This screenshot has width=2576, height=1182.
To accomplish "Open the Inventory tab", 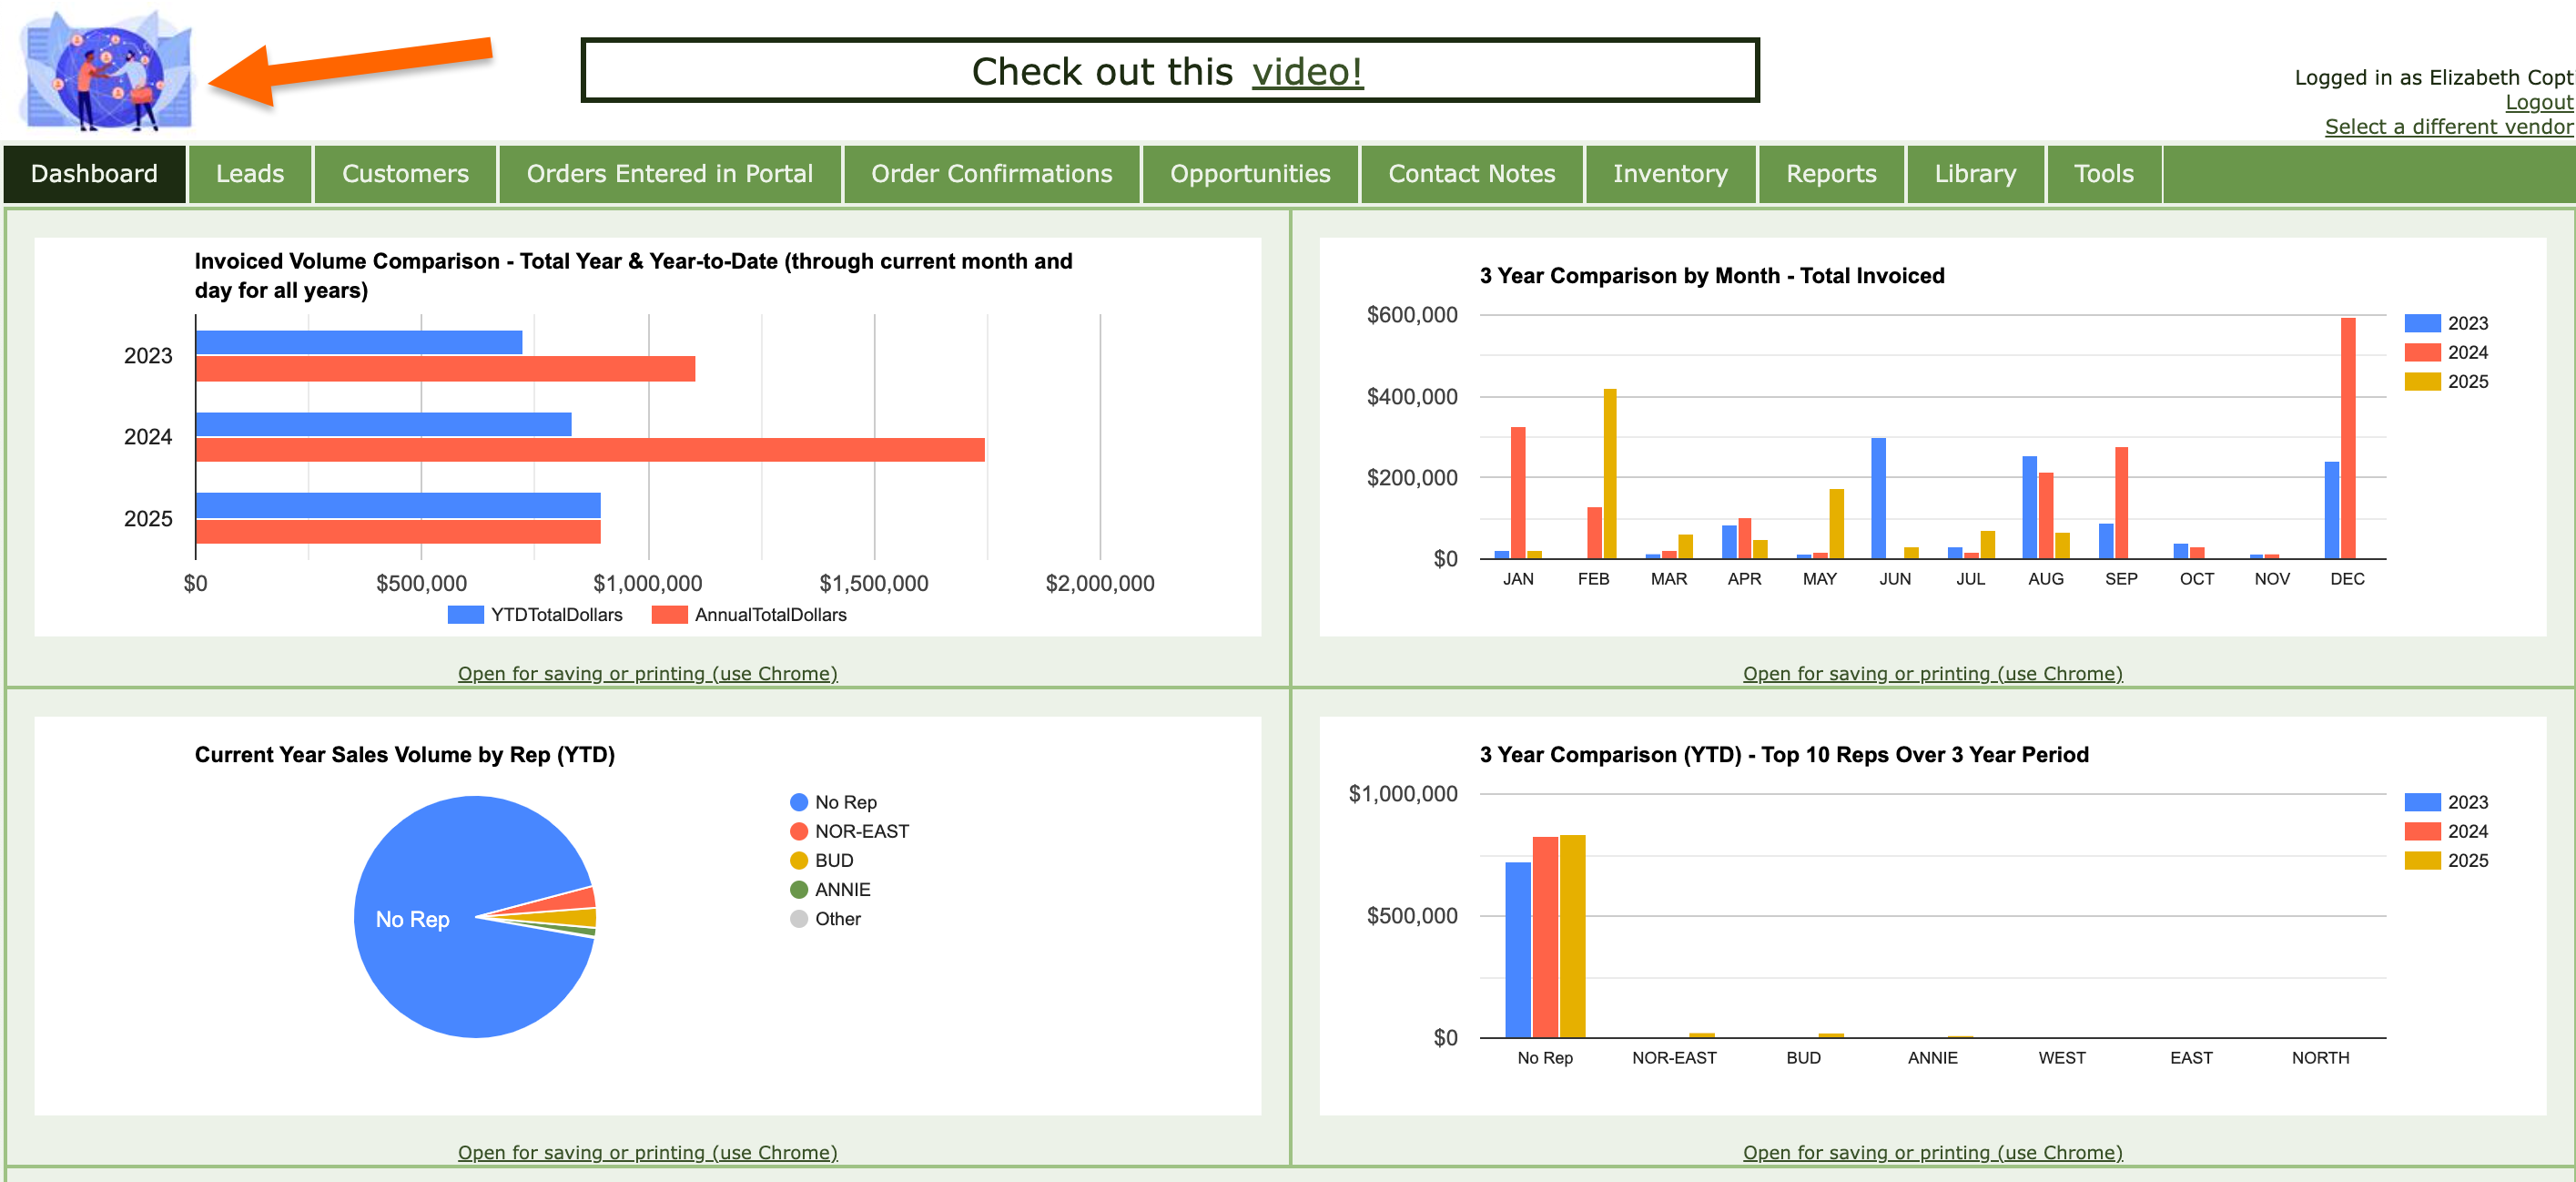I will click(x=1669, y=174).
